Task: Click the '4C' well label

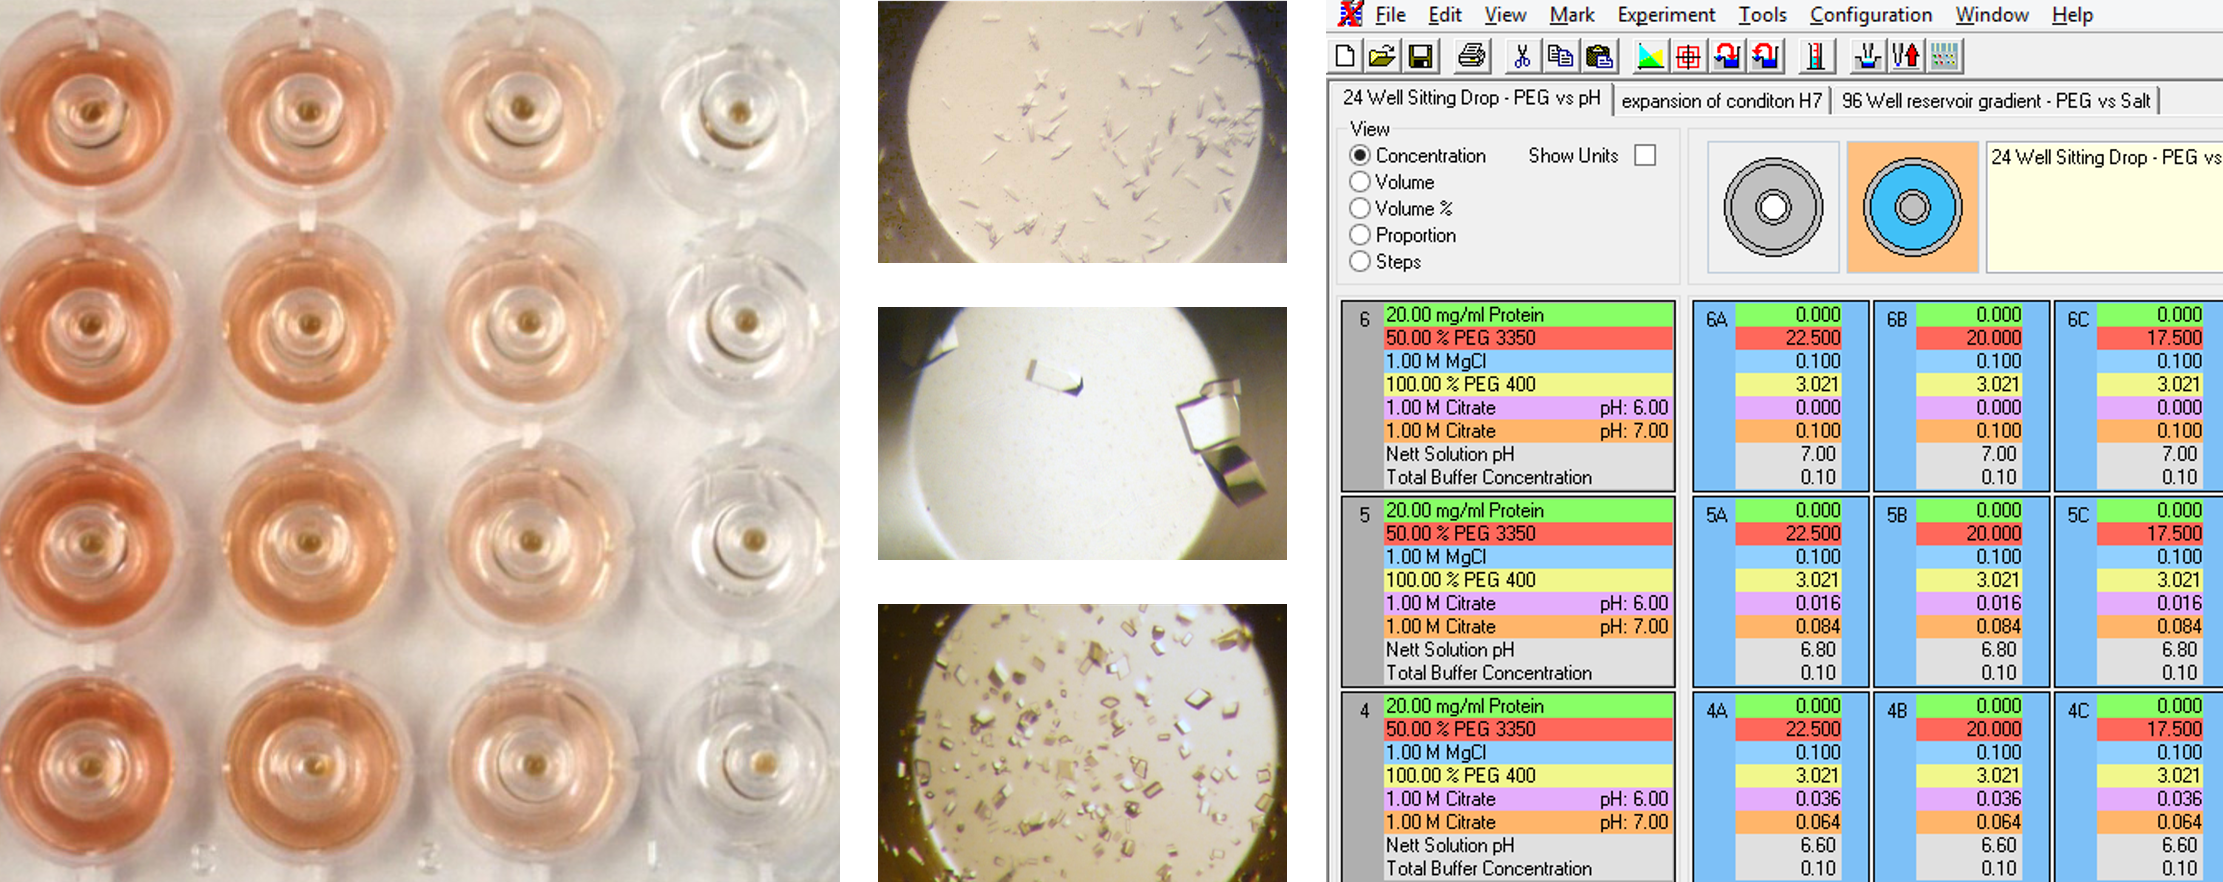Action: point(2078,712)
